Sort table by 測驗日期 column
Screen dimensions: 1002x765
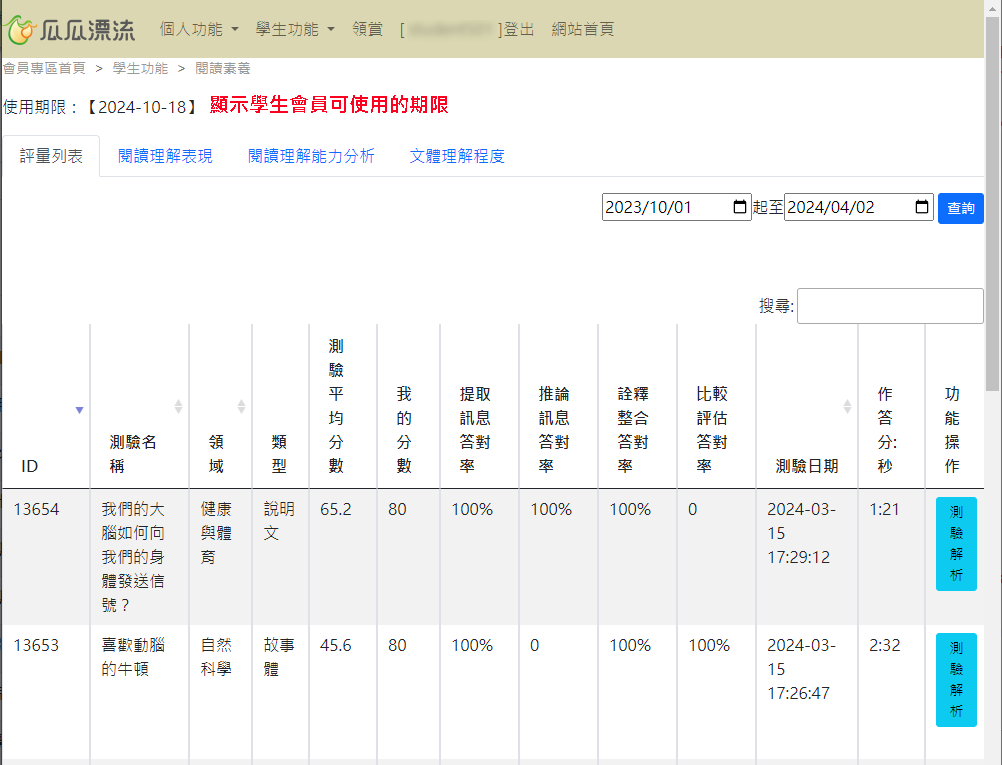pos(807,406)
